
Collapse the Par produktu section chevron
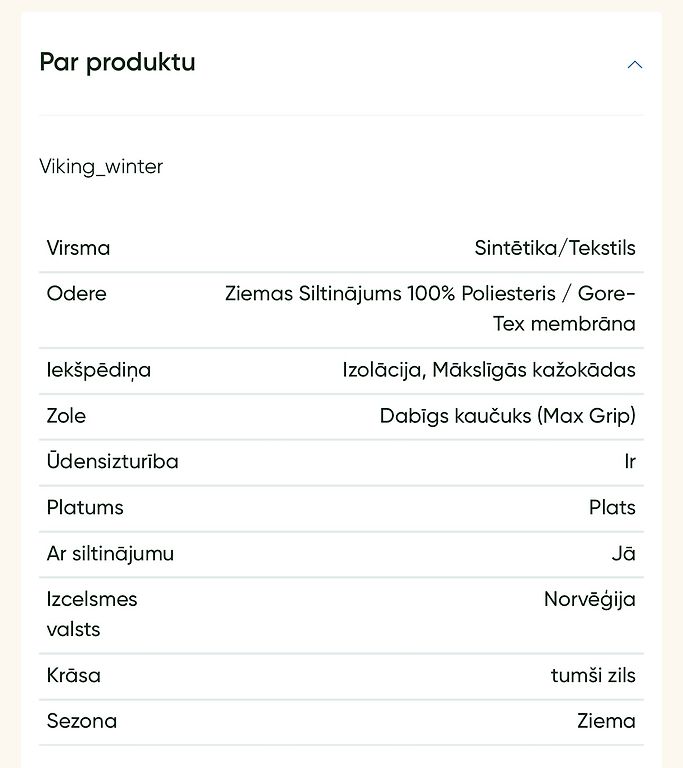click(x=634, y=65)
